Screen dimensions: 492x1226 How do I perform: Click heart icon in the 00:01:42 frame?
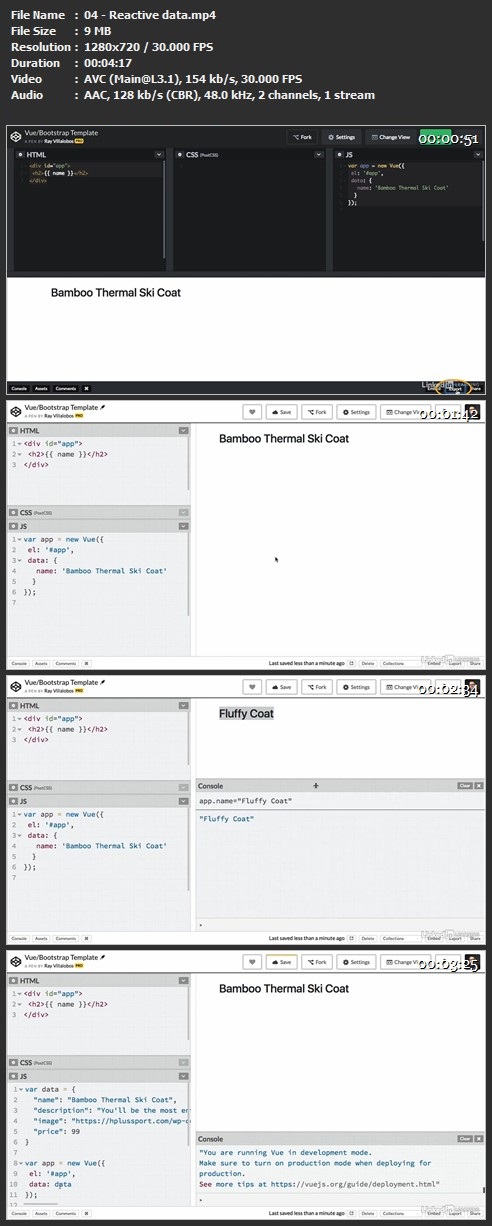(252, 412)
